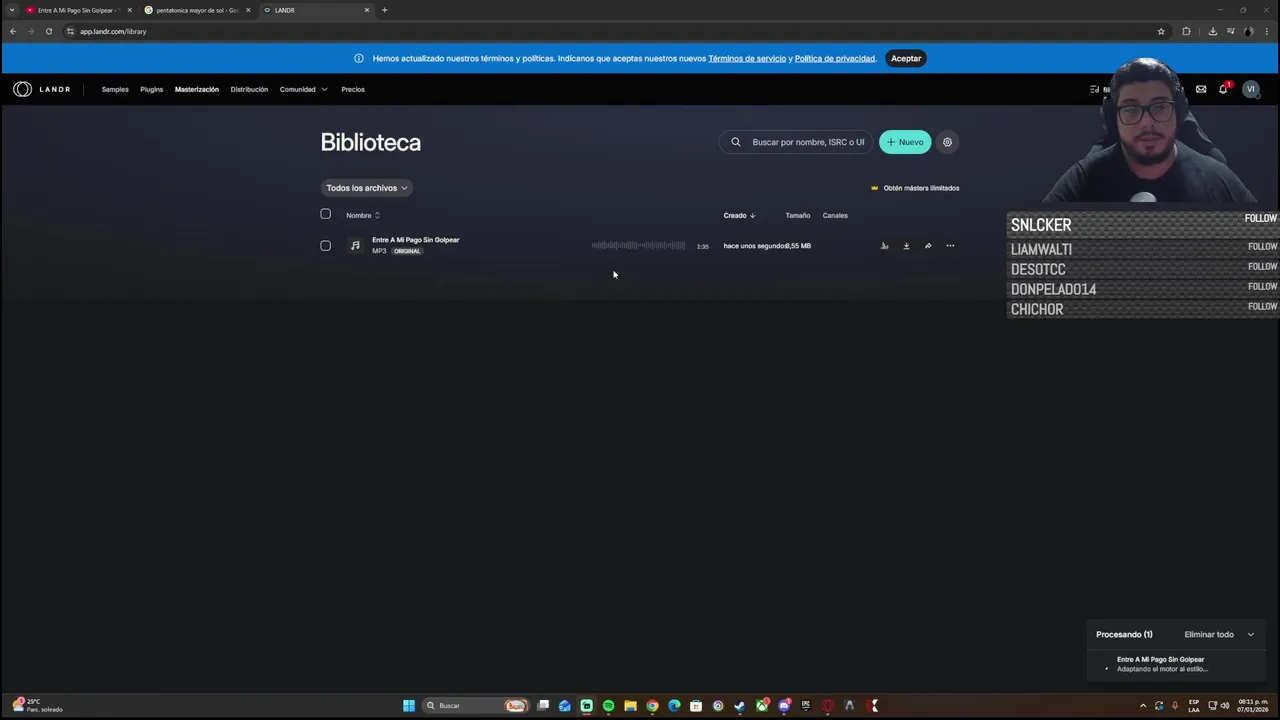The height and width of the screenshot is (720, 1280).
Task: Open Precios in the navigation bar
Action: click(353, 89)
